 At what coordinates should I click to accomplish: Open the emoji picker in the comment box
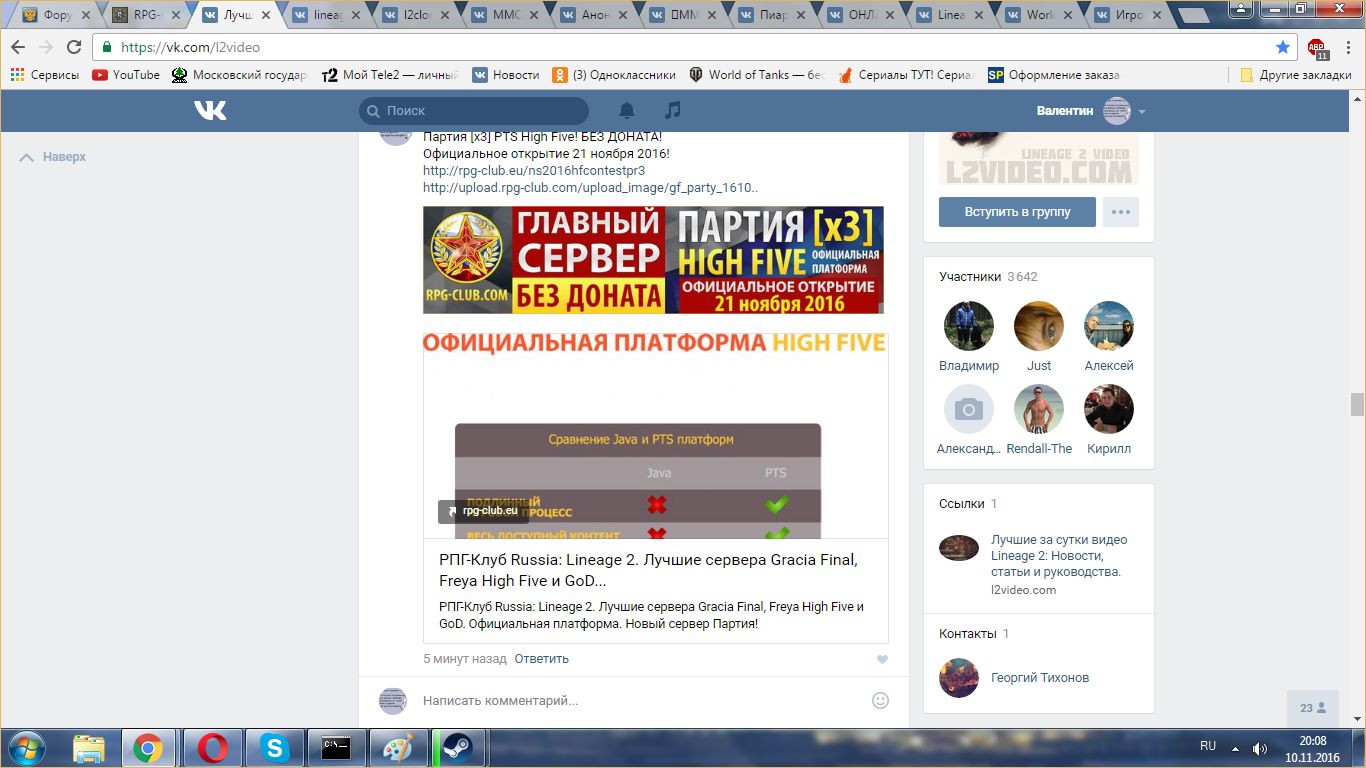click(880, 701)
